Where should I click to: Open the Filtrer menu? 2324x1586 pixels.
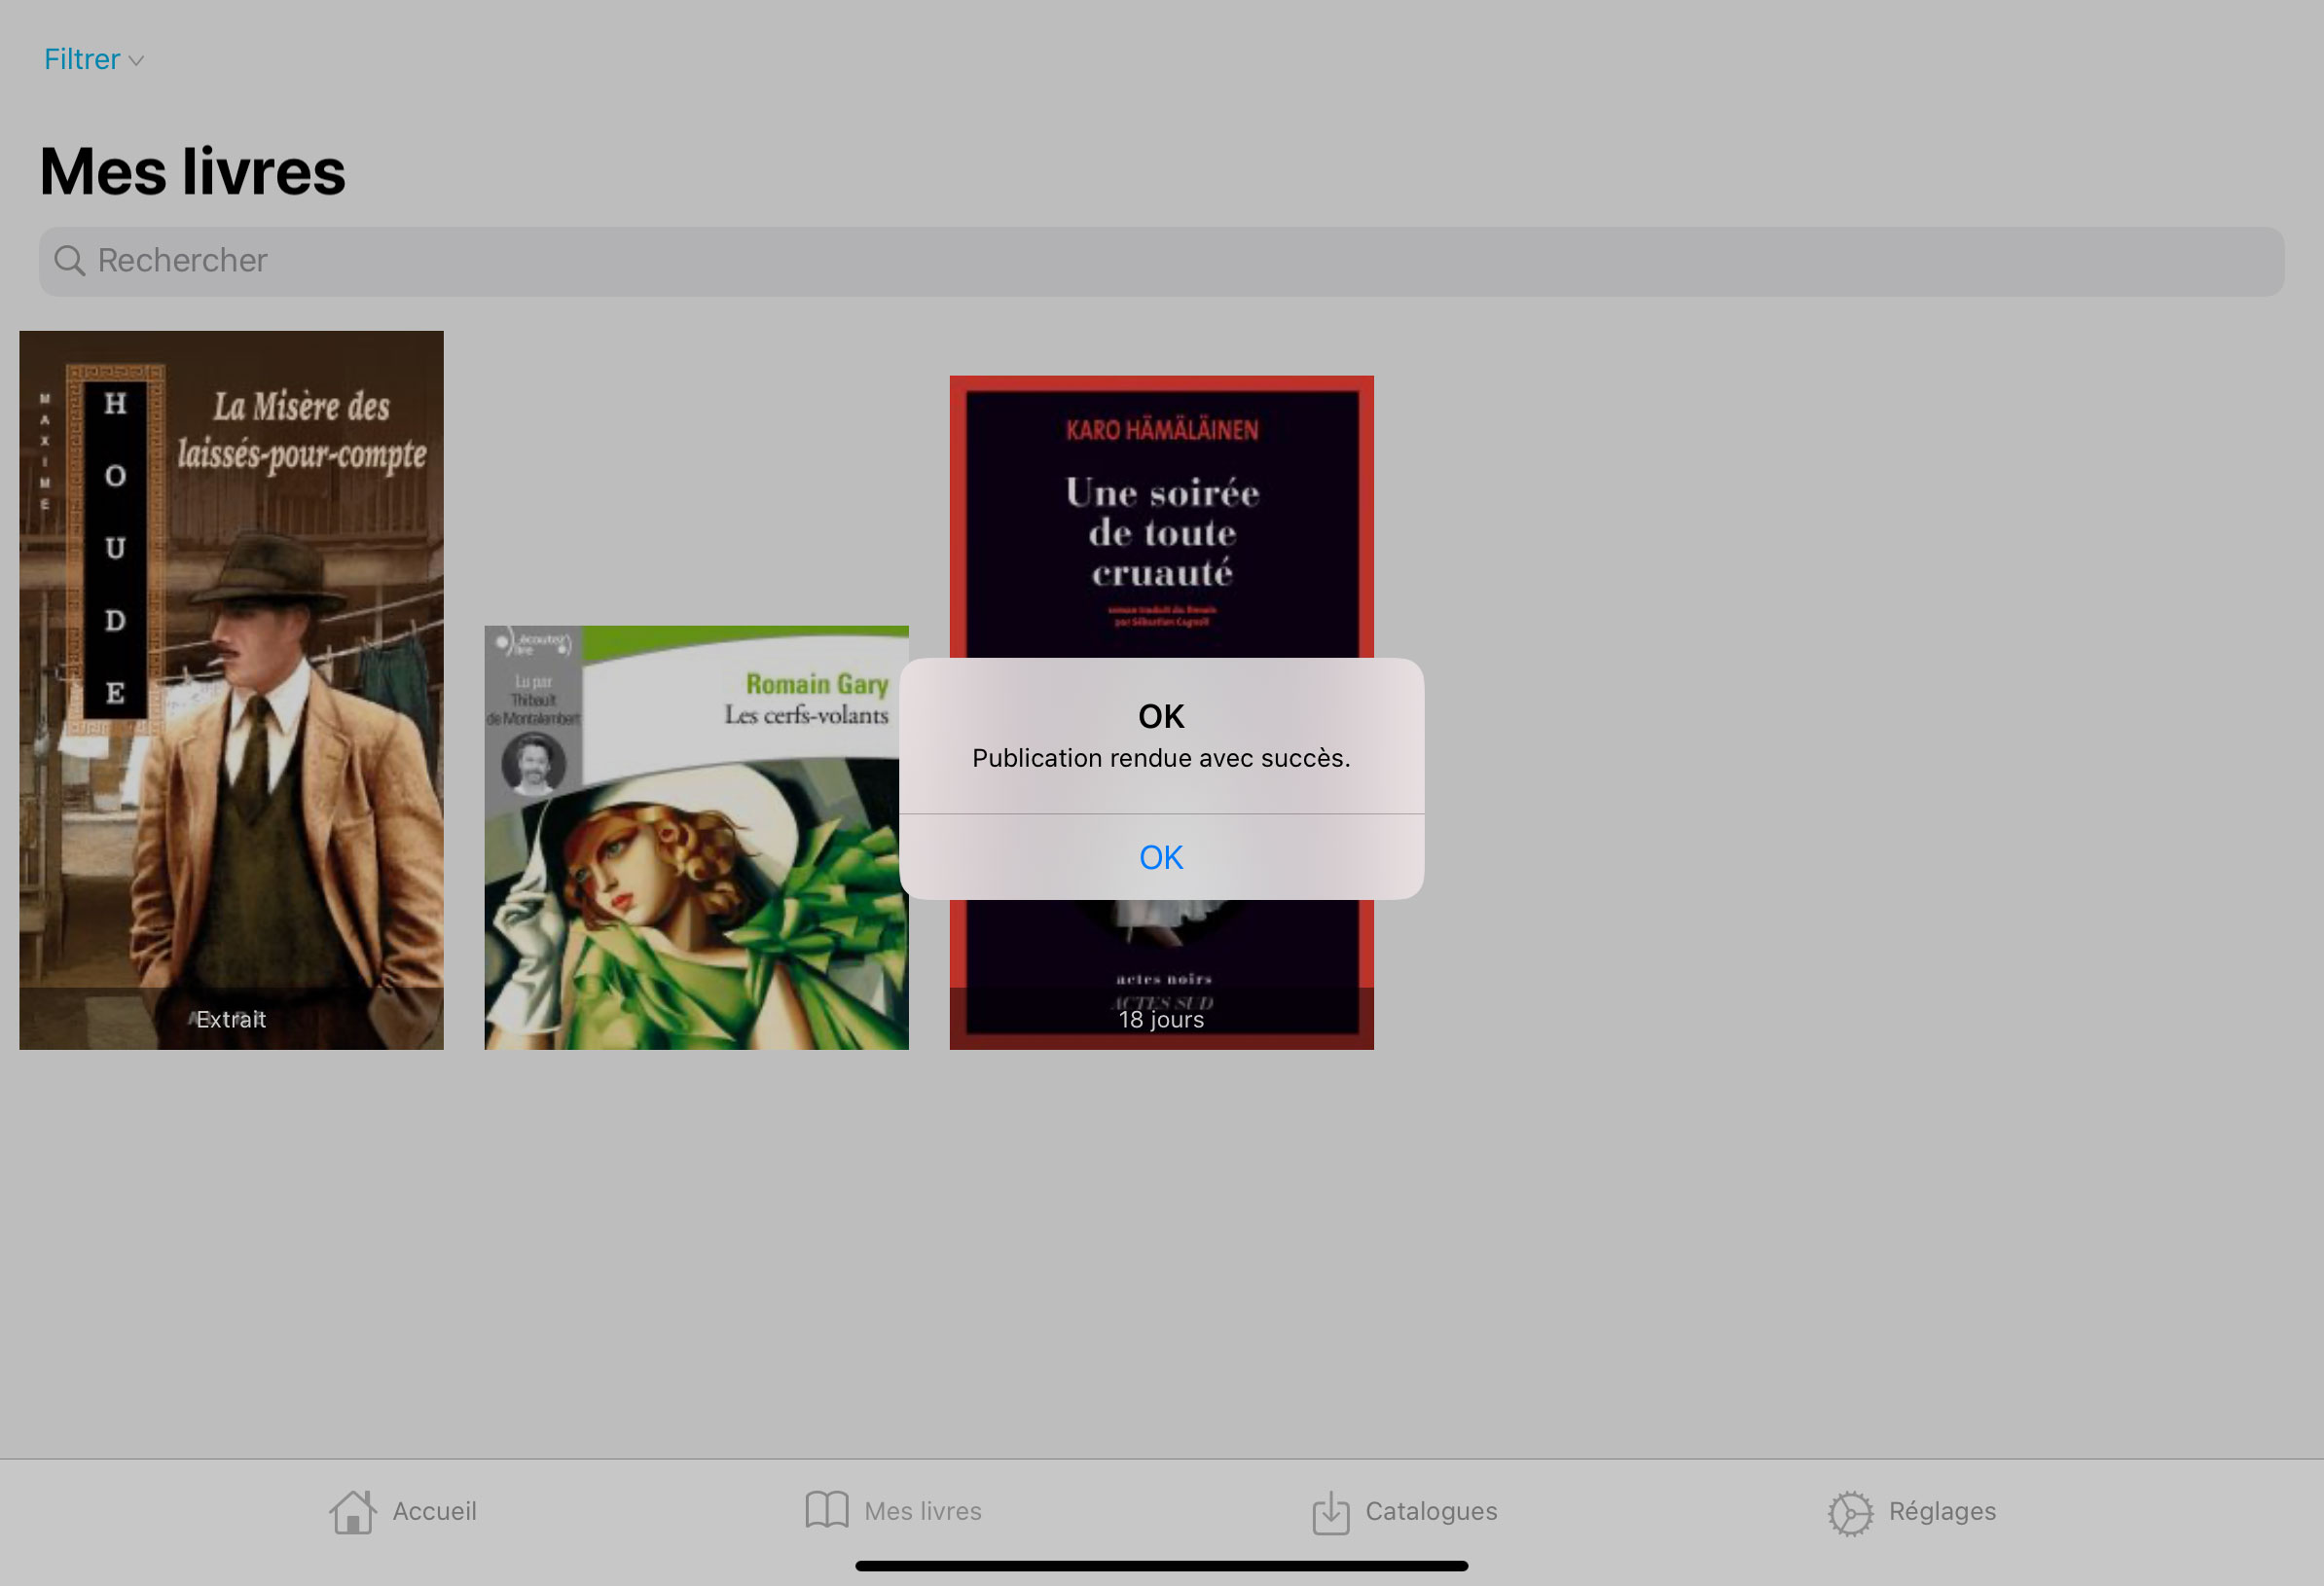[x=83, y=60]
